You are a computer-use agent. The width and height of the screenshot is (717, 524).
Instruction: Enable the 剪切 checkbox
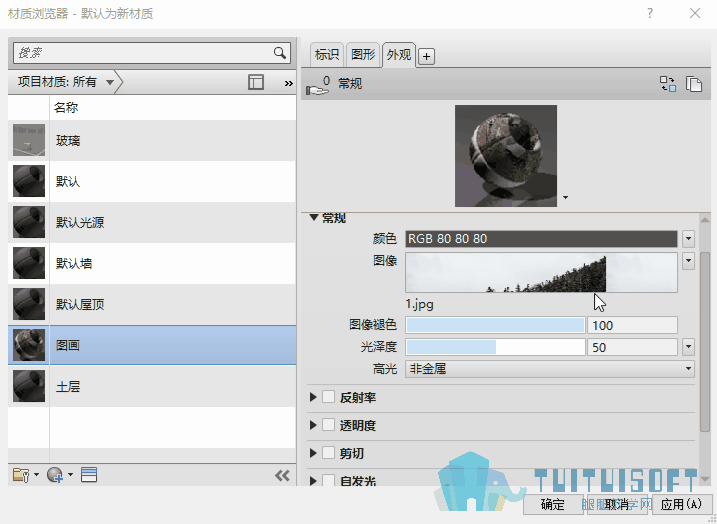pyautogui.click(x=328, y=453)
